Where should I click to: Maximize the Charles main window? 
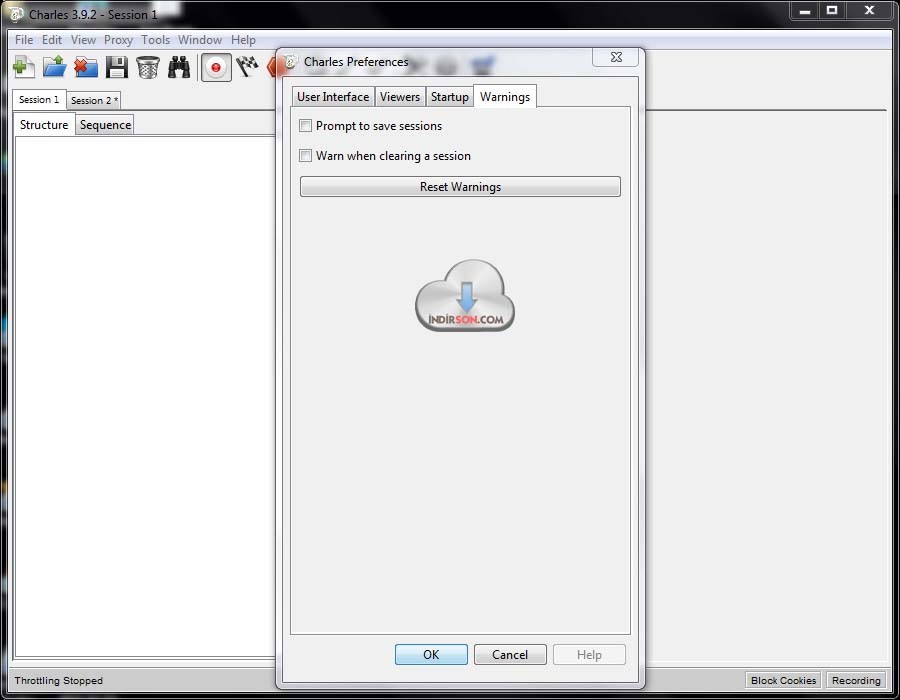tap(832, 11)
